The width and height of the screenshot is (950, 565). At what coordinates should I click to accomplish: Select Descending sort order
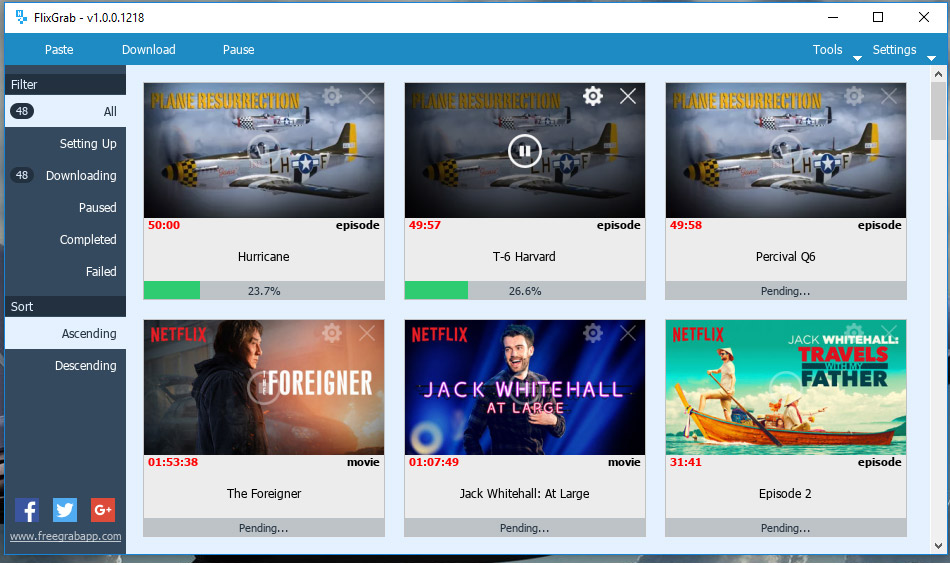tap(65, 366)
